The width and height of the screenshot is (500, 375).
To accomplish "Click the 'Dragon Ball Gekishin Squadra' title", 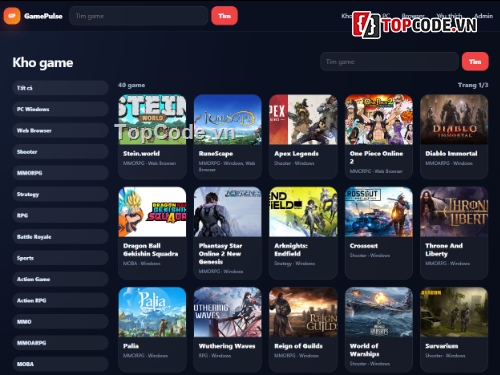I will [x=150, y=250].
